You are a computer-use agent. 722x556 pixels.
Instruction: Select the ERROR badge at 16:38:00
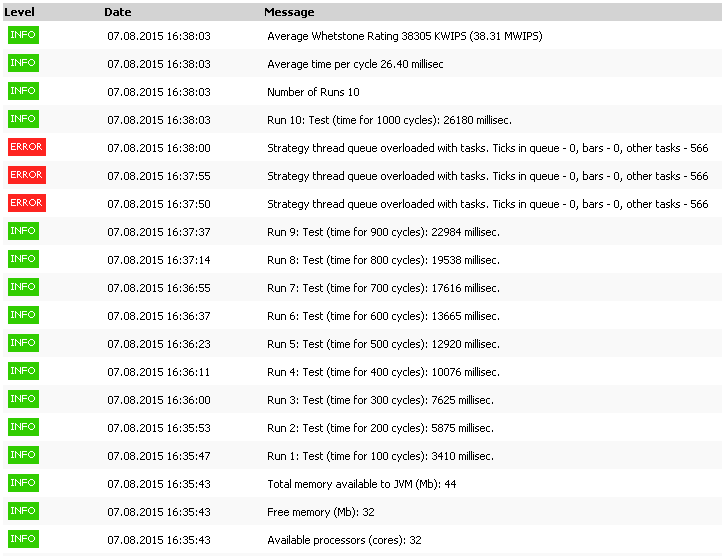pos(27,147)
